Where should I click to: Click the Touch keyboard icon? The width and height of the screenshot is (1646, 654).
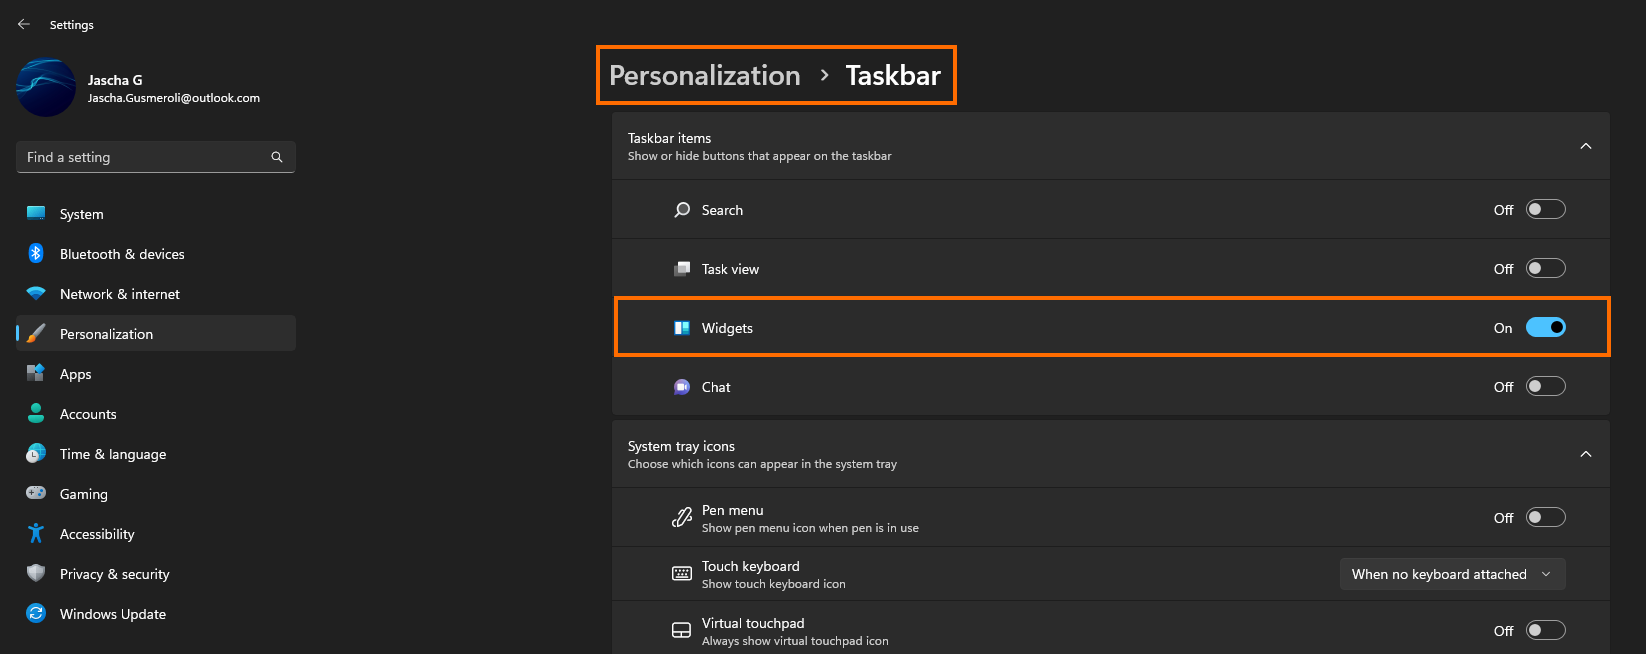[682, 574]
